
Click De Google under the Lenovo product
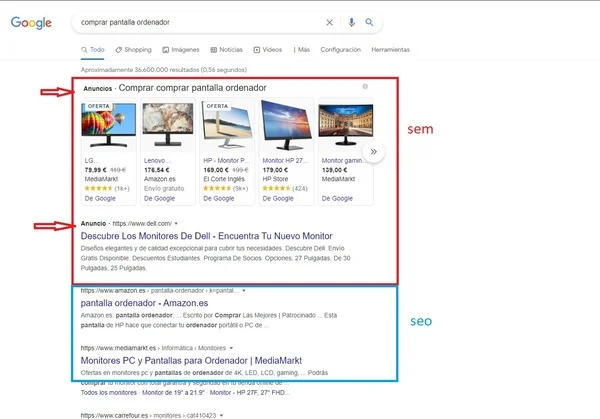coord(159,199)
